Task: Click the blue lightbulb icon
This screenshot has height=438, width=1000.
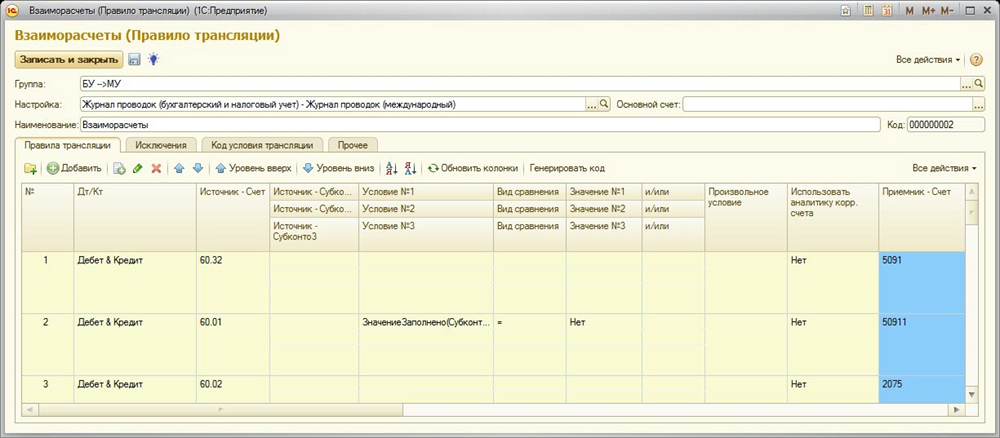Action: click(x=153, y=60)
